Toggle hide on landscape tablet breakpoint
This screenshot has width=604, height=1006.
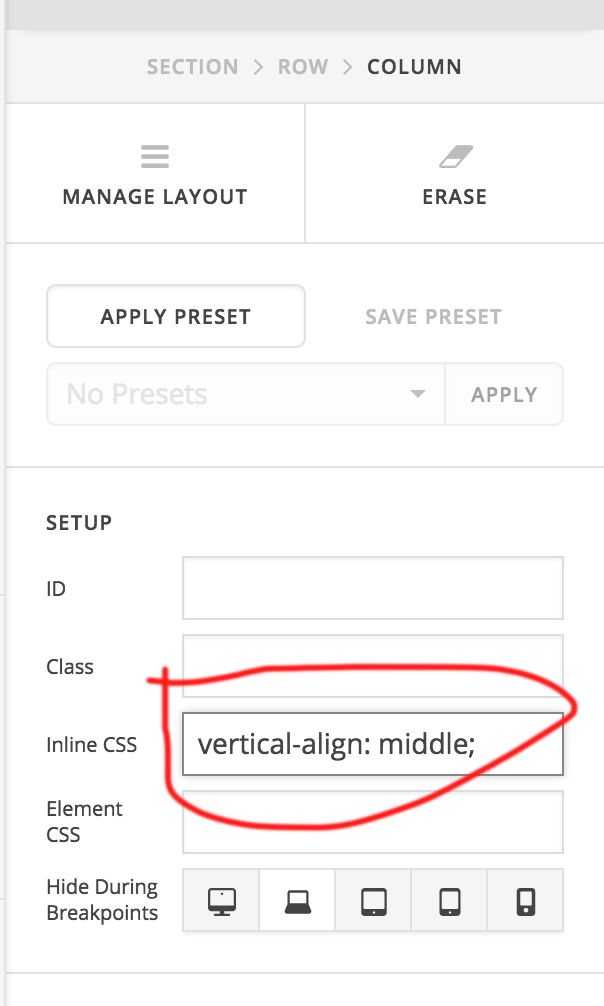(373, 901)
